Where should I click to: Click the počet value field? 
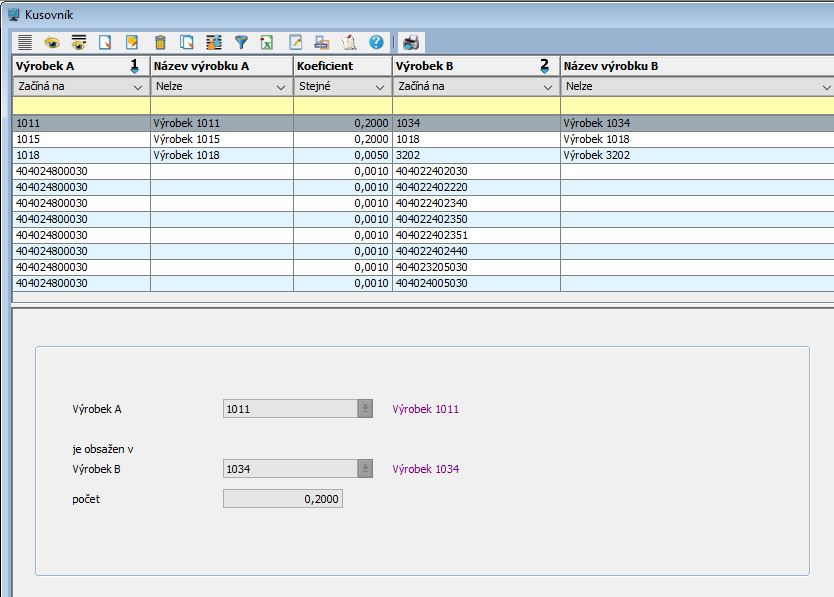pos(282,498)
